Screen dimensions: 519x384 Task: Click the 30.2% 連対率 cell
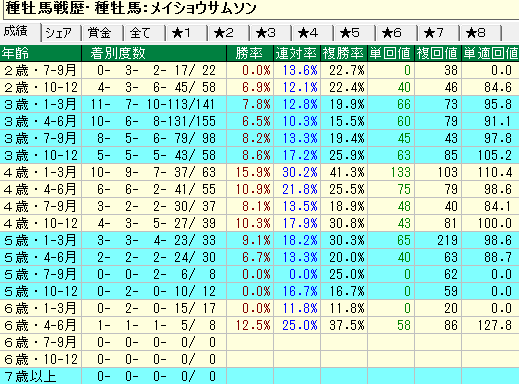click(297, 172)
